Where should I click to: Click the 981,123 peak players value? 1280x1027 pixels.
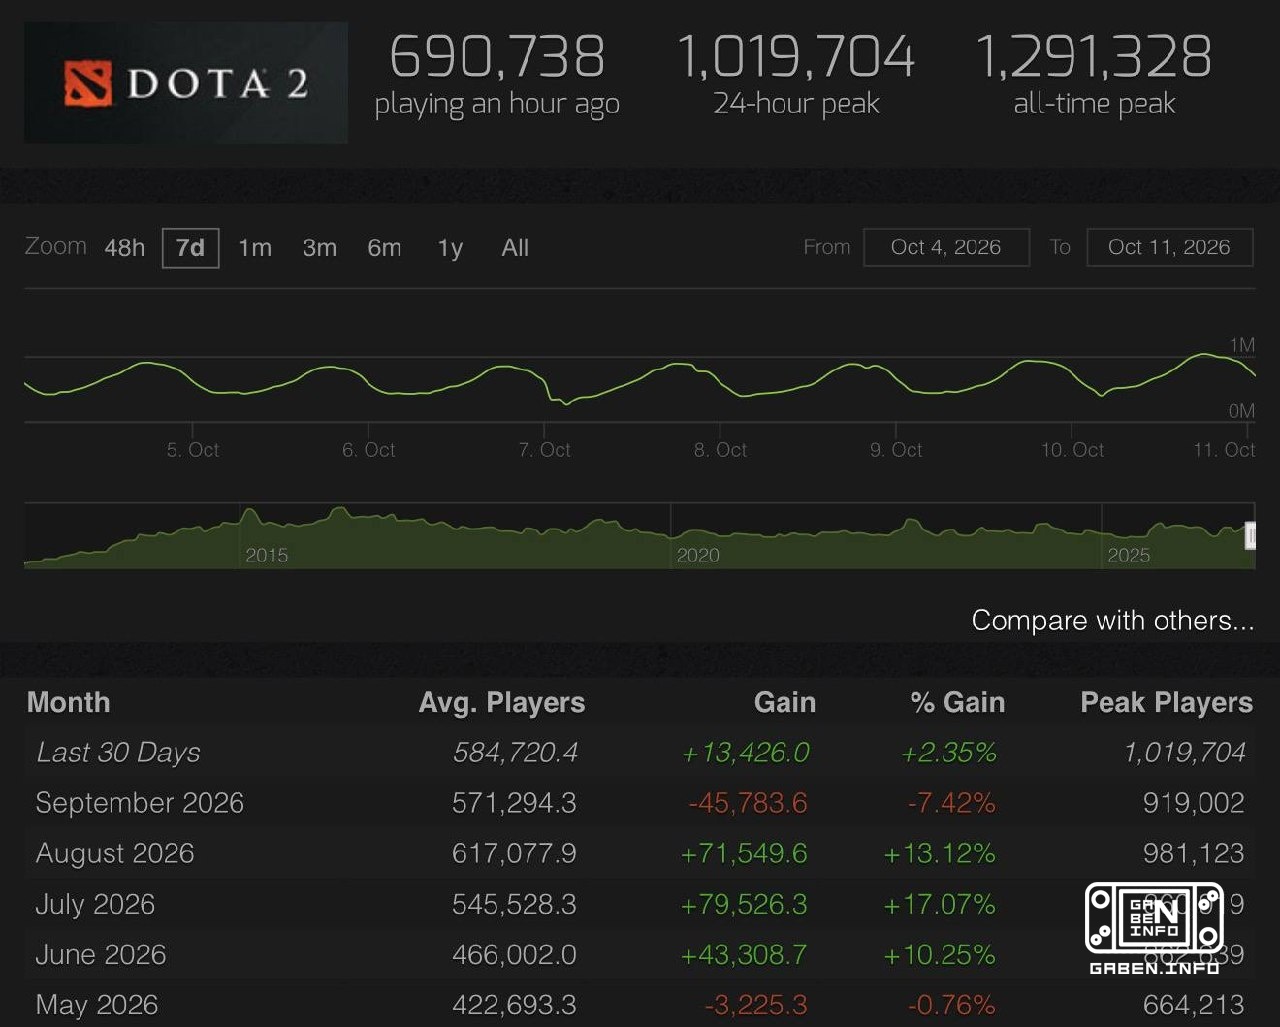point(1194,853)
